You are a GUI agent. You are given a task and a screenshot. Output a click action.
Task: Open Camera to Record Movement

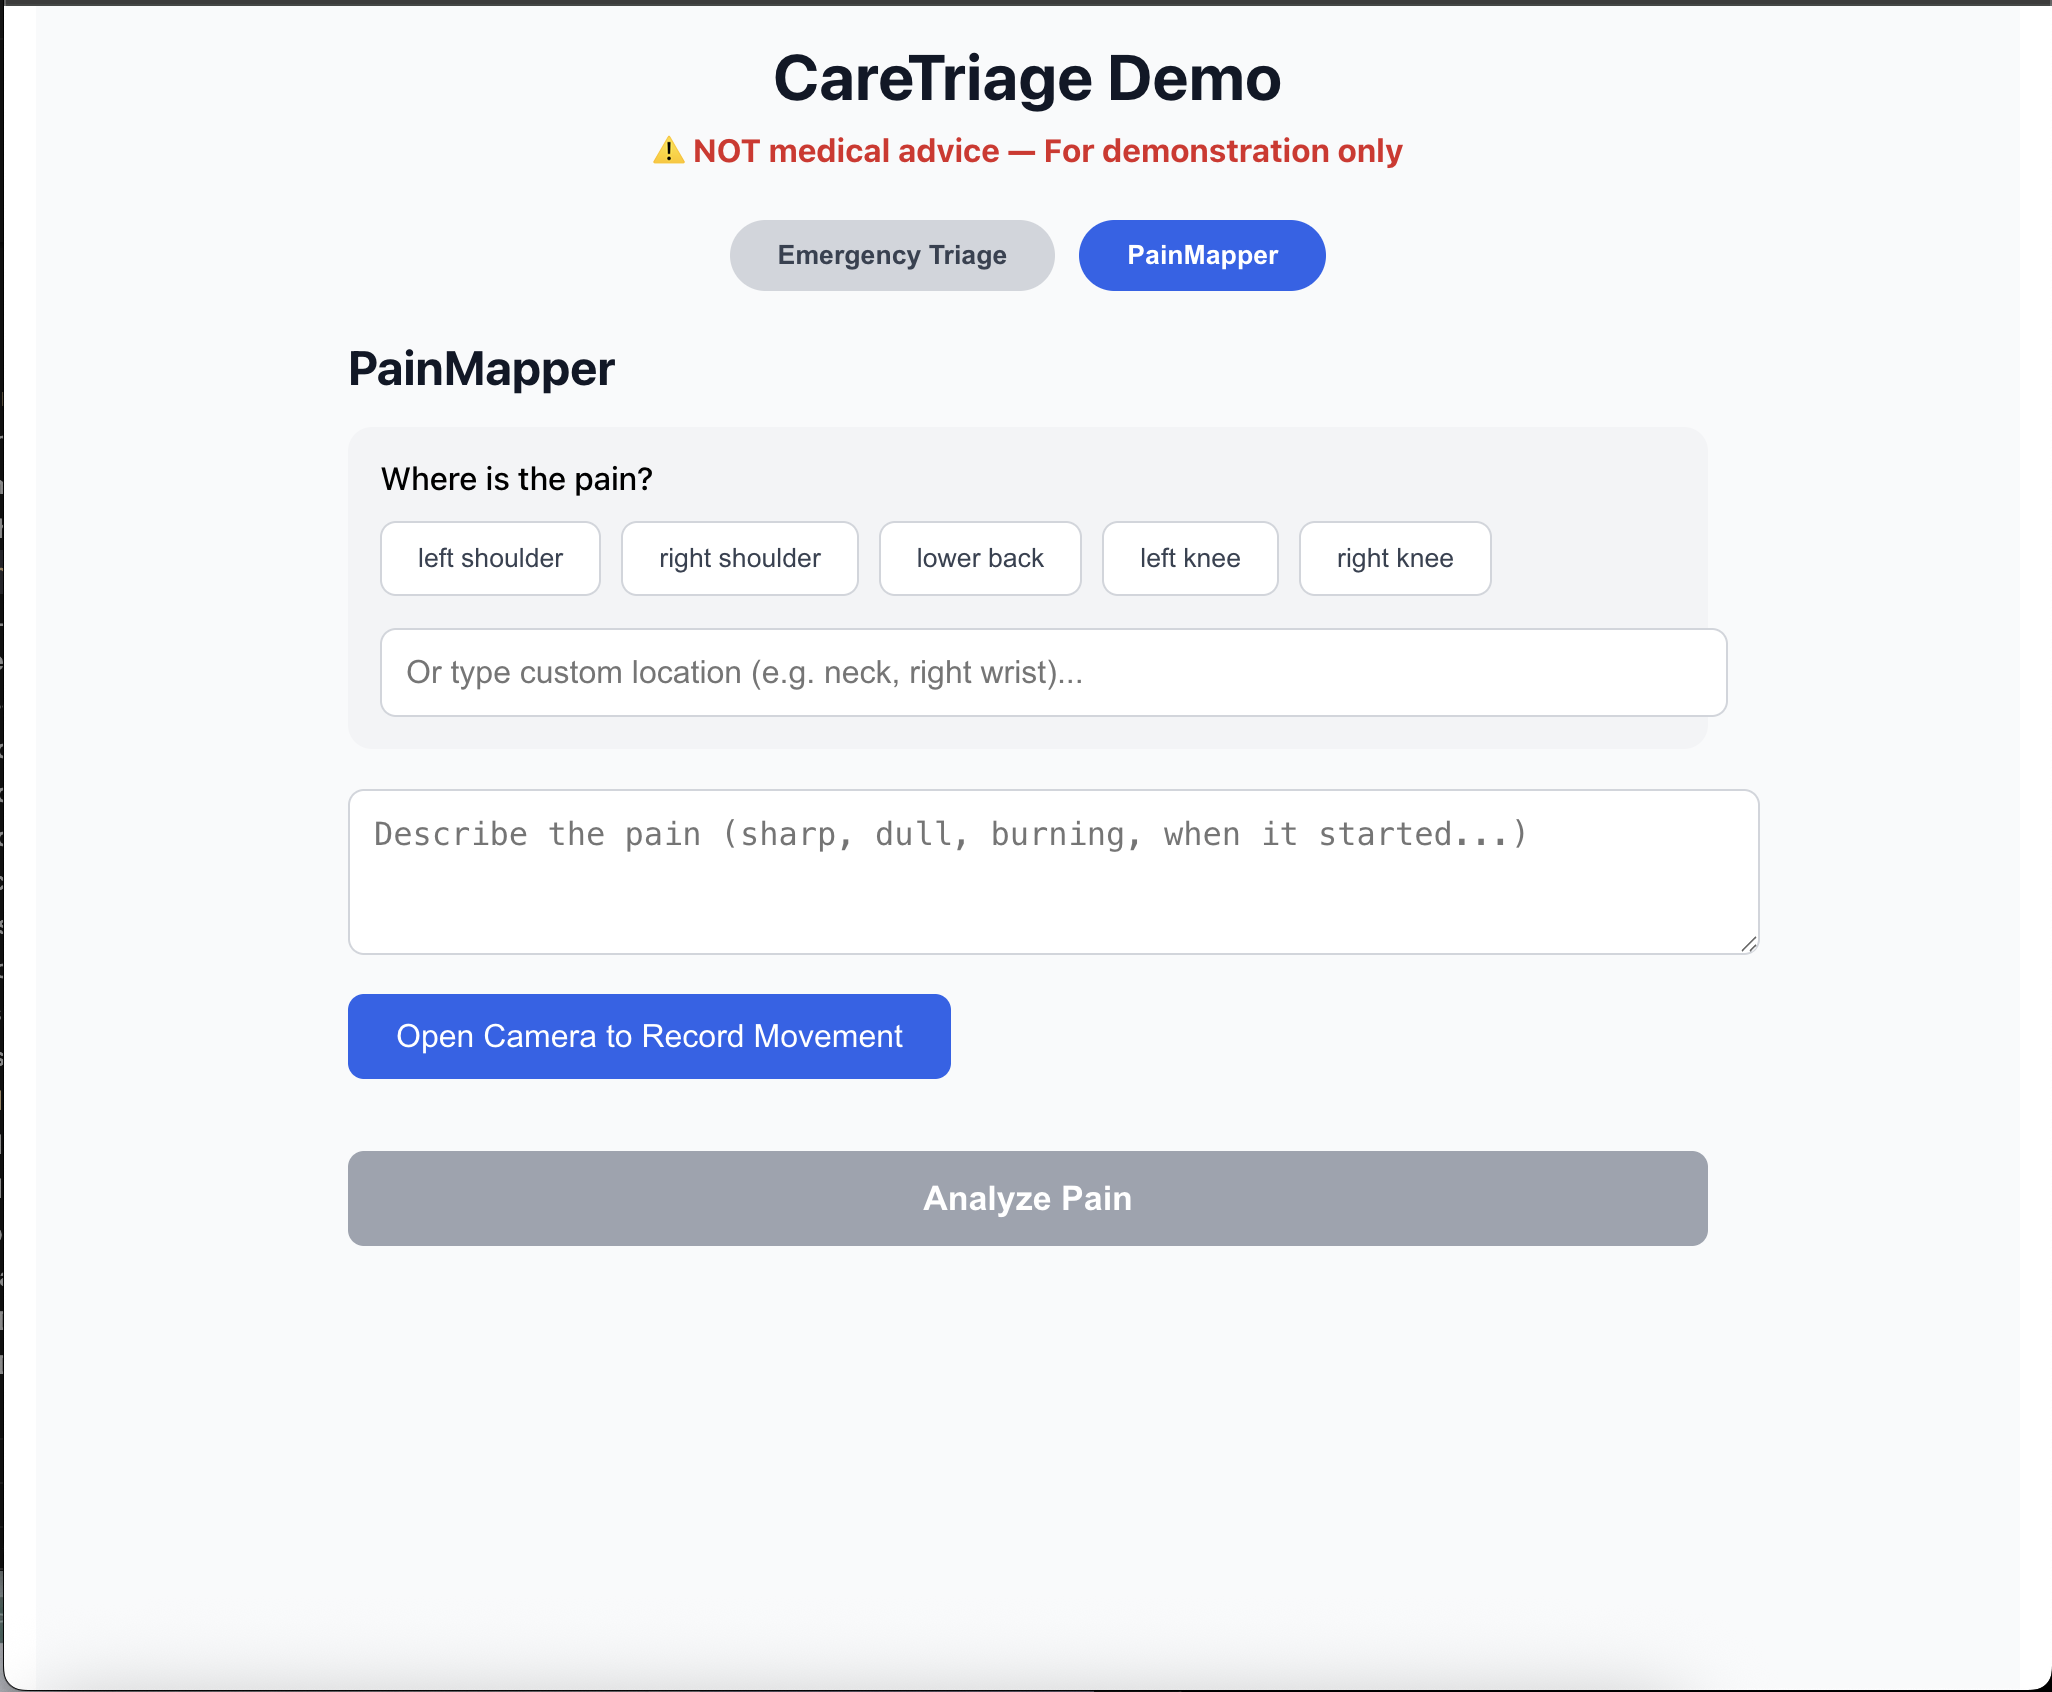648,1037
